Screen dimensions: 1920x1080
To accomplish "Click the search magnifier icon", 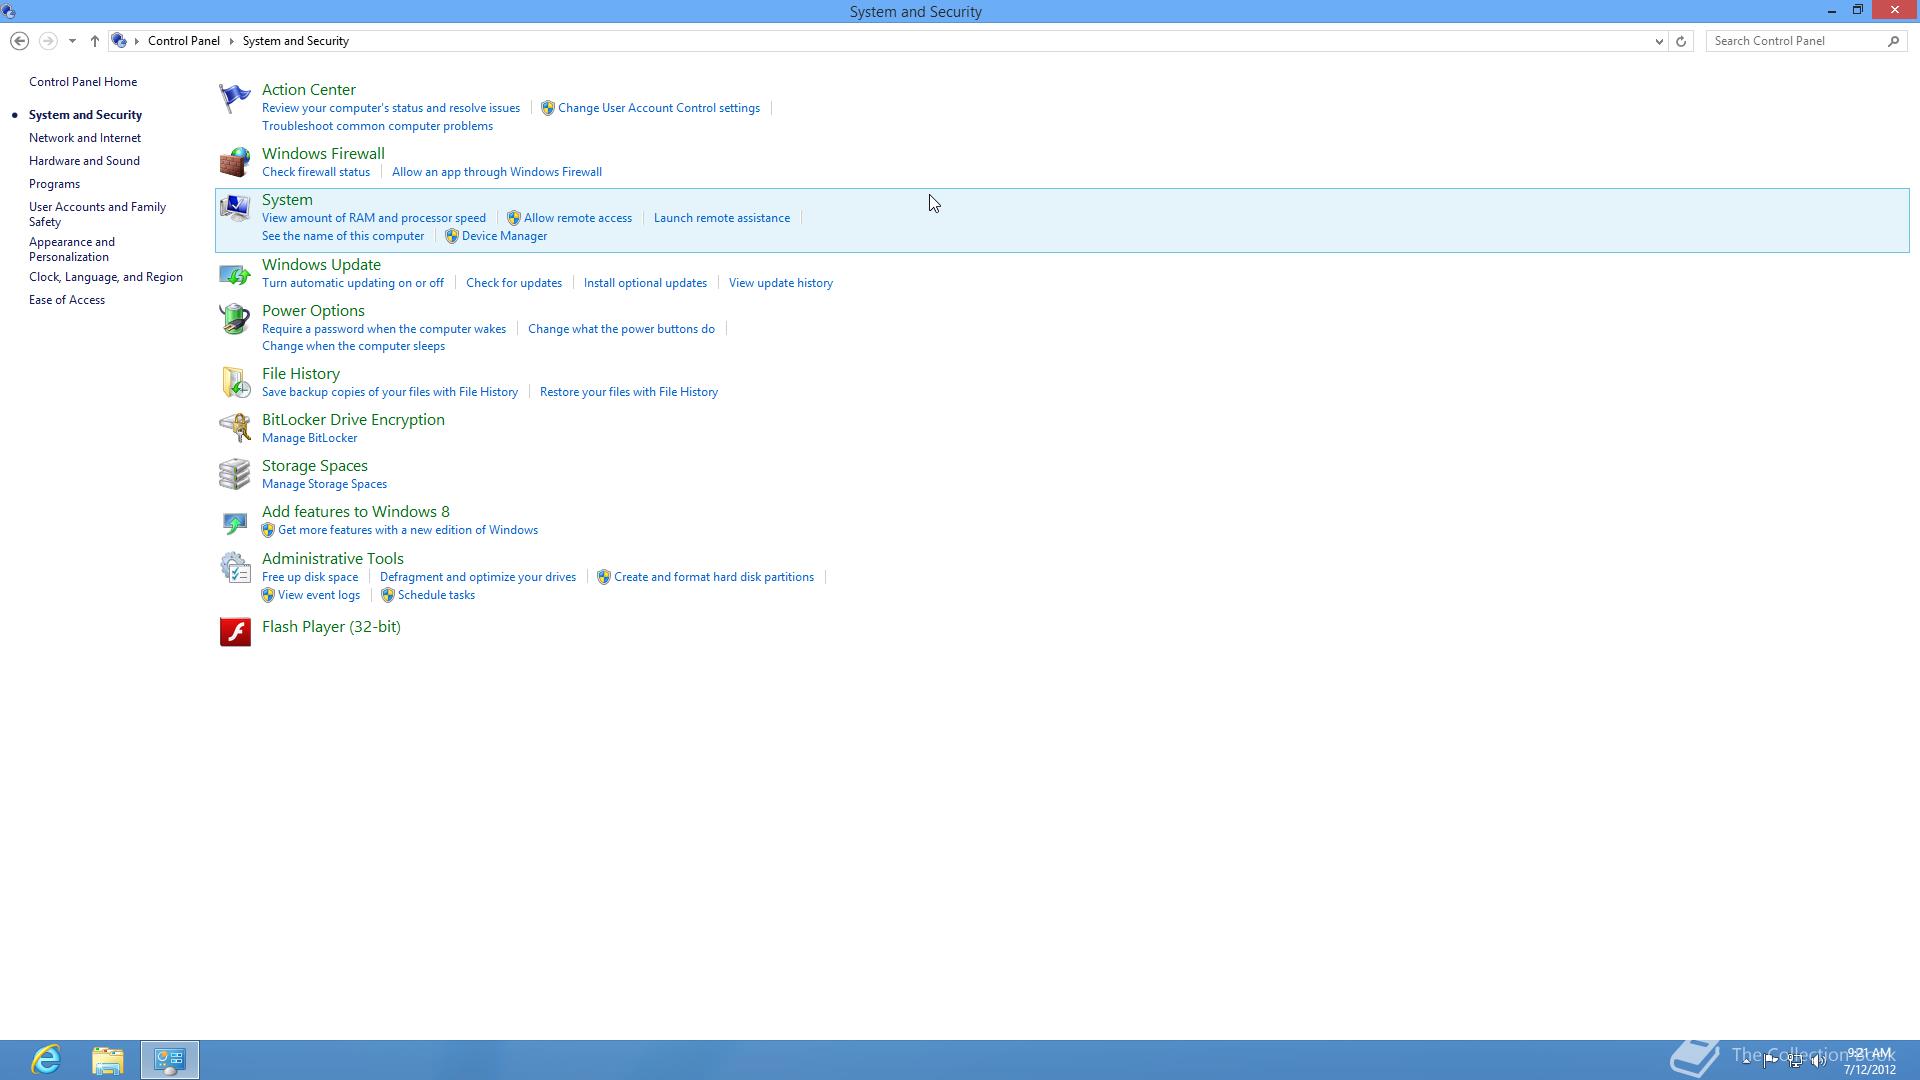I will click(1893, 41).
